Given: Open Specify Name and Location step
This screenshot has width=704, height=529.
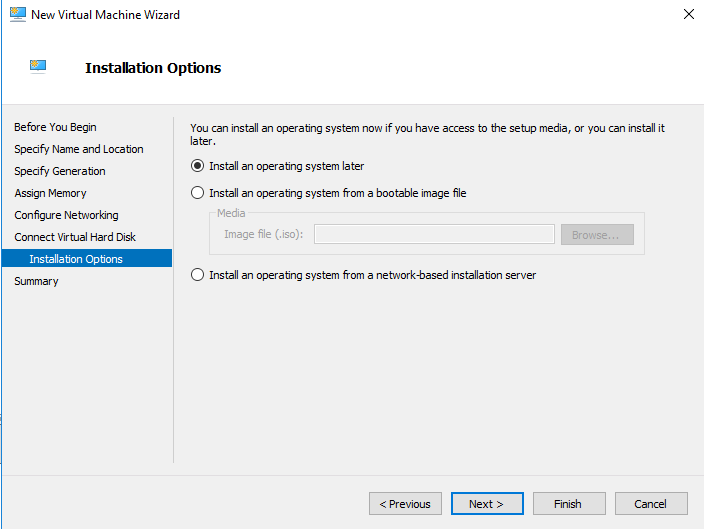Looking at the screenshot, I should click(79, 149).
